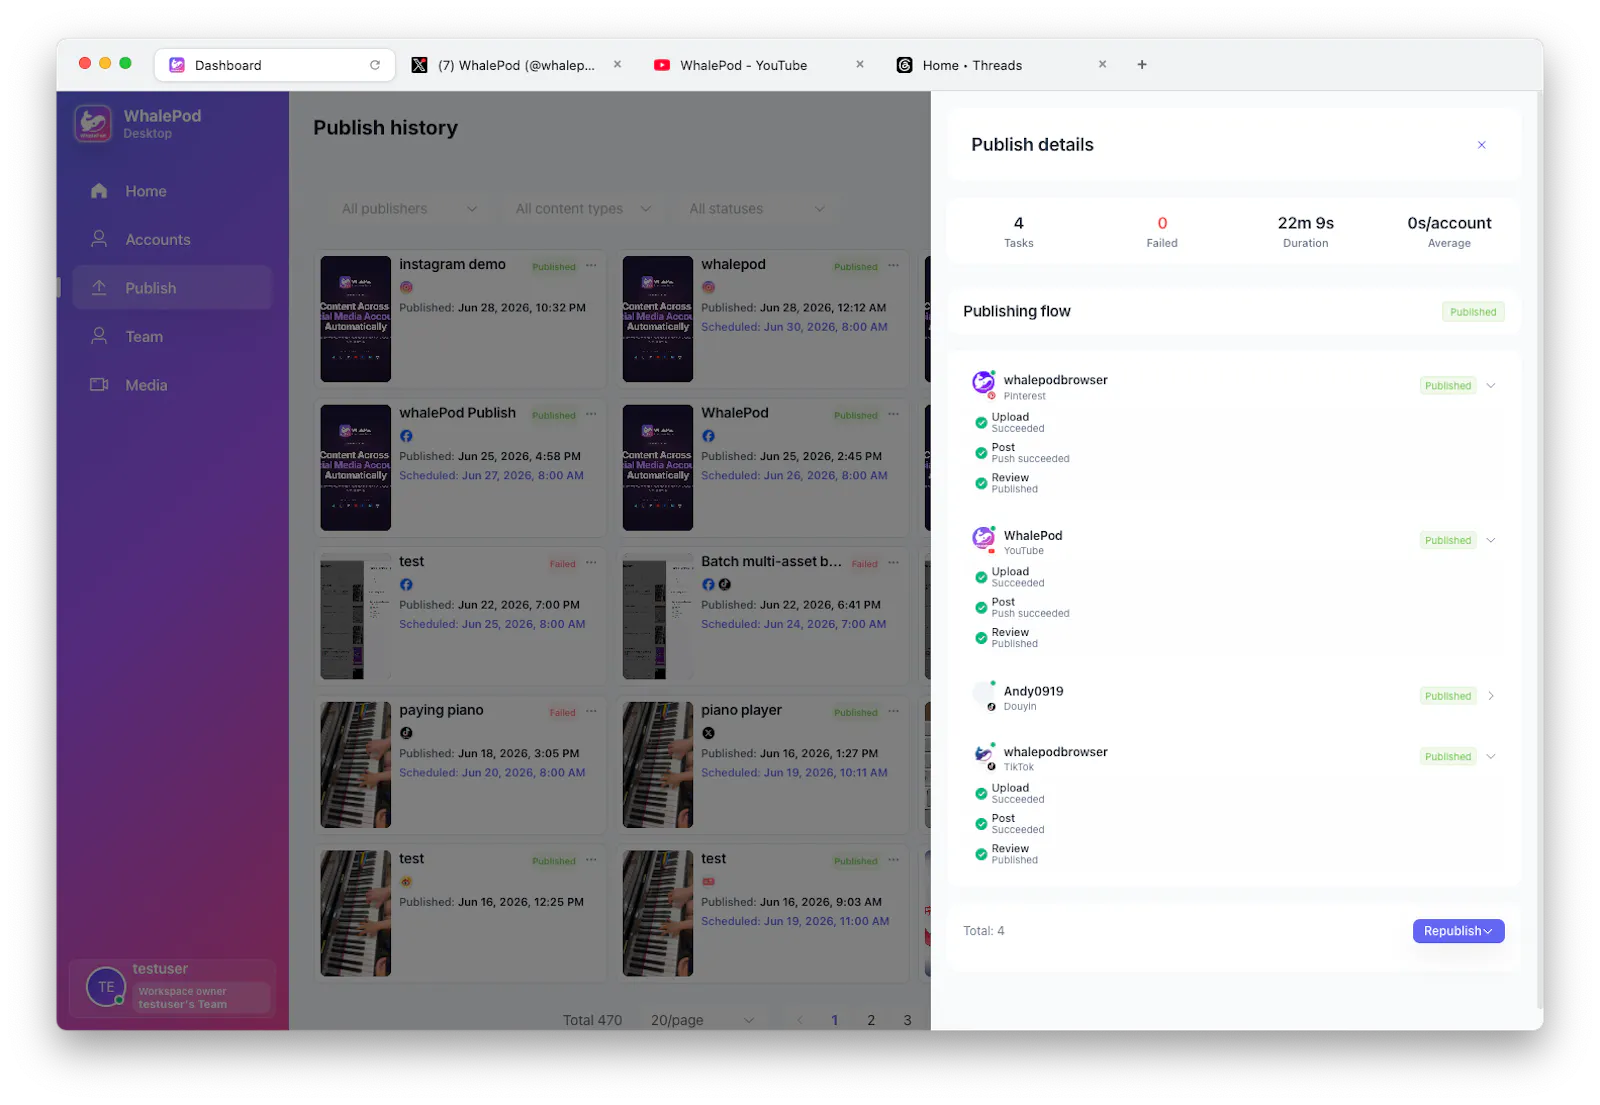The width and height of the screenshot is (1600, 1105).
Task: Click the Failed badge on paying piano
Action: (x=562, y=713)
